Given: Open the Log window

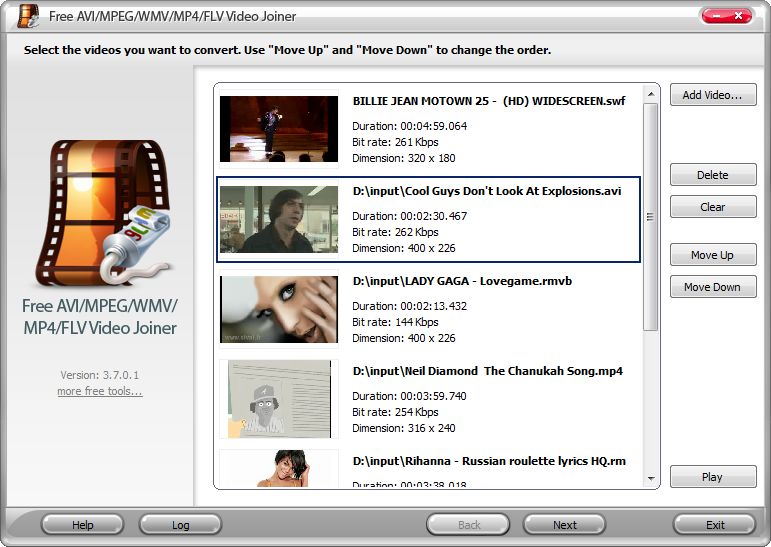Looking at the screenshot, I should pyautogui.click(x=180, y=525).
